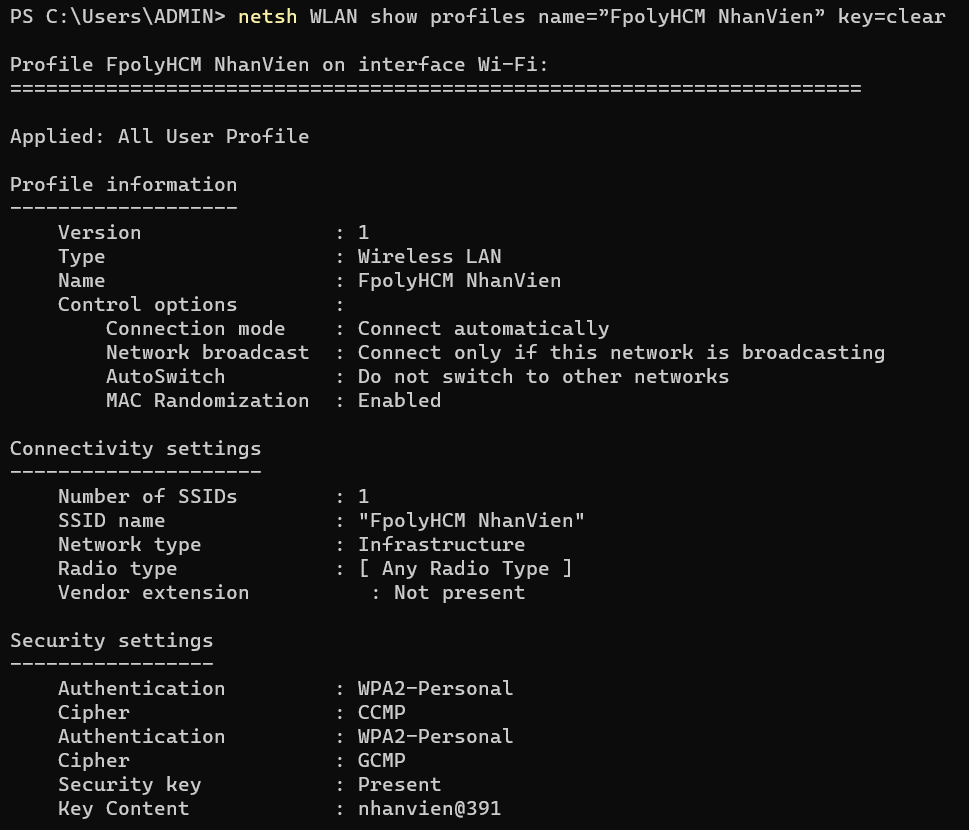
Task: Click the 'netsh' command word in the prompt
Action: click(x=267, y=17)
